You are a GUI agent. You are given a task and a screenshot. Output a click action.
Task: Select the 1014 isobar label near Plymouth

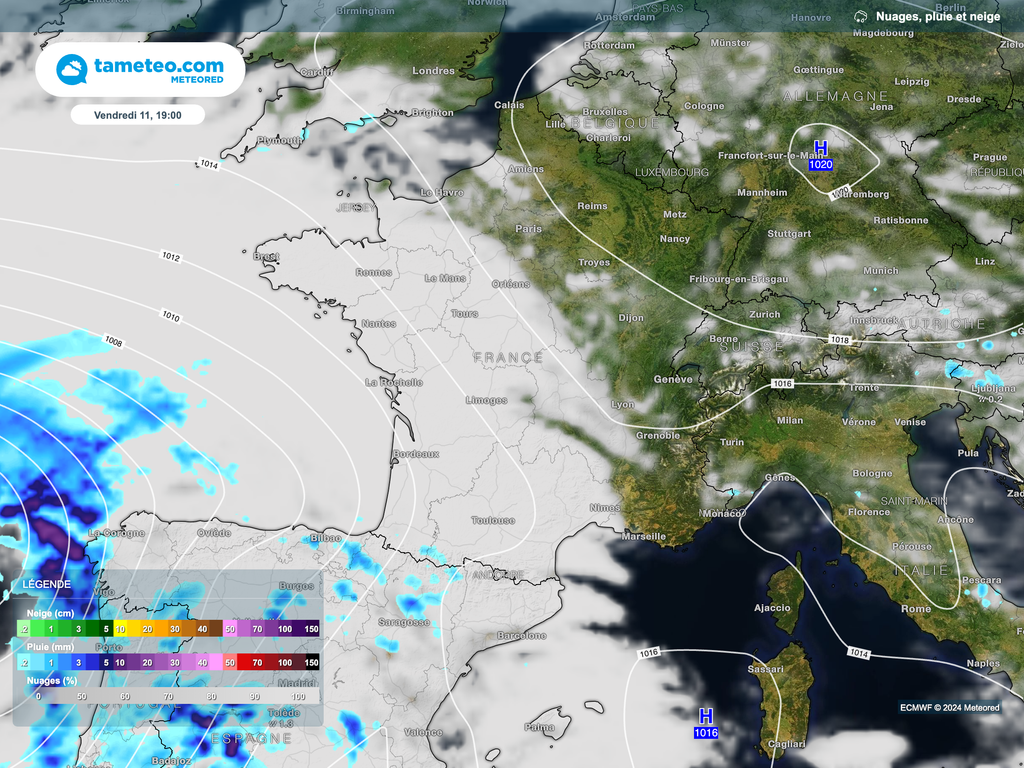[208, 164]
